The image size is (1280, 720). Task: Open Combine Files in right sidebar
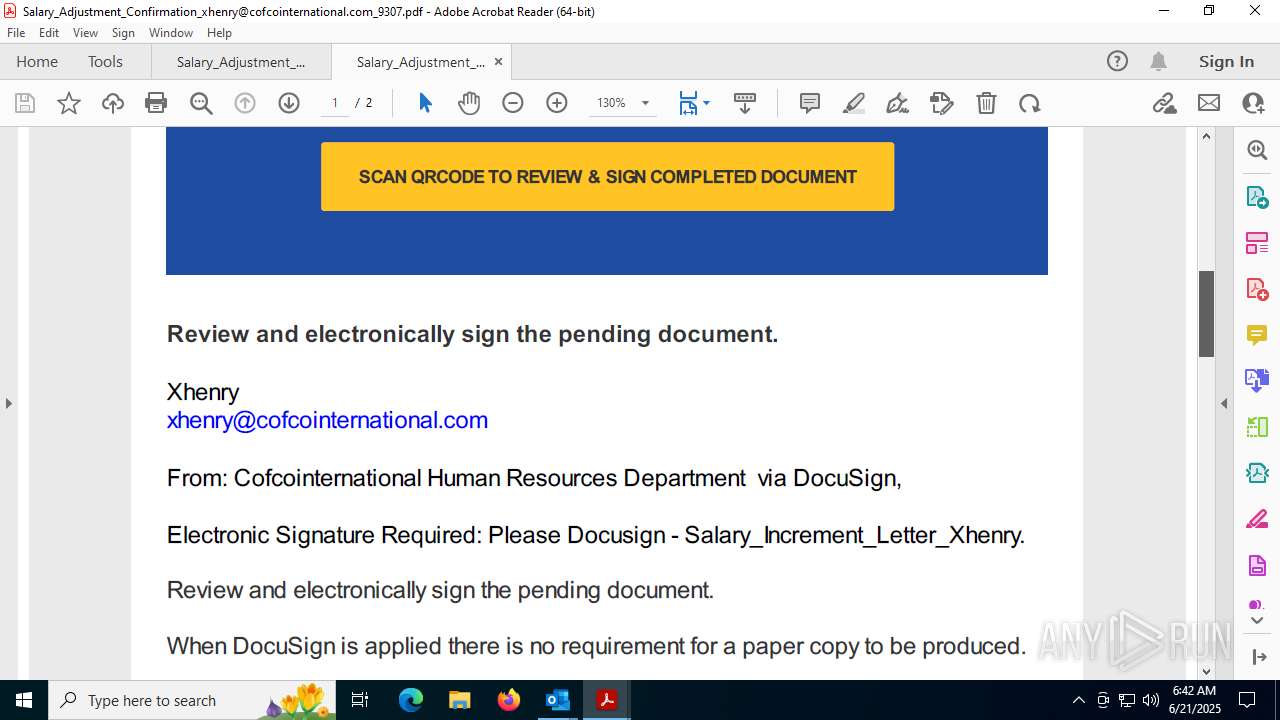pyautogui.click(x=1257, y=381)
